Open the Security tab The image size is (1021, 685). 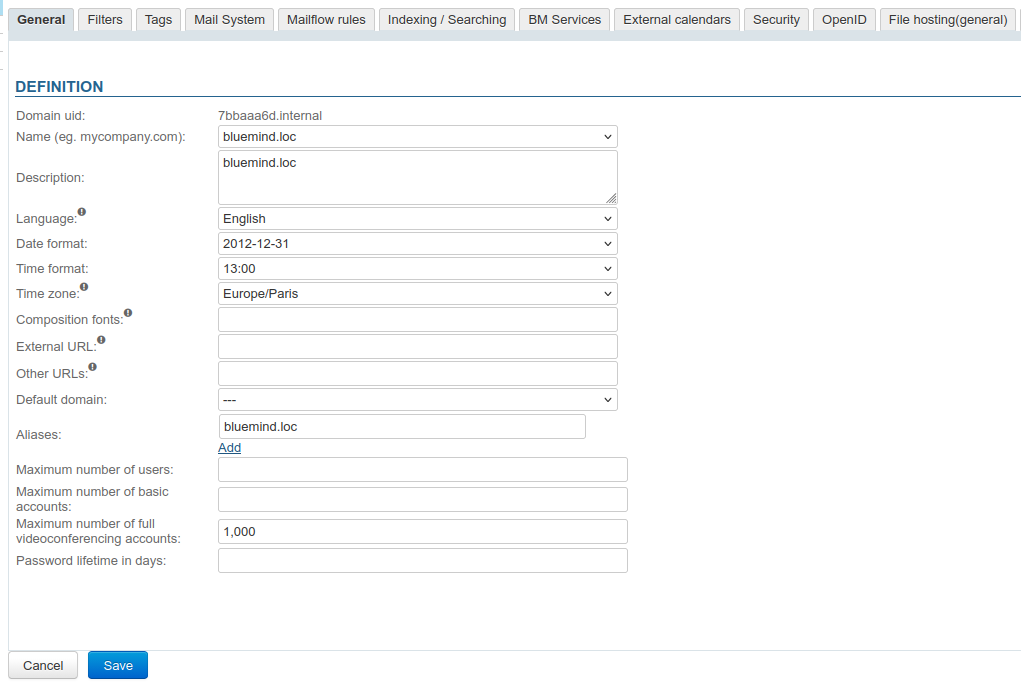pyautogui.click(x=776, y=20)
